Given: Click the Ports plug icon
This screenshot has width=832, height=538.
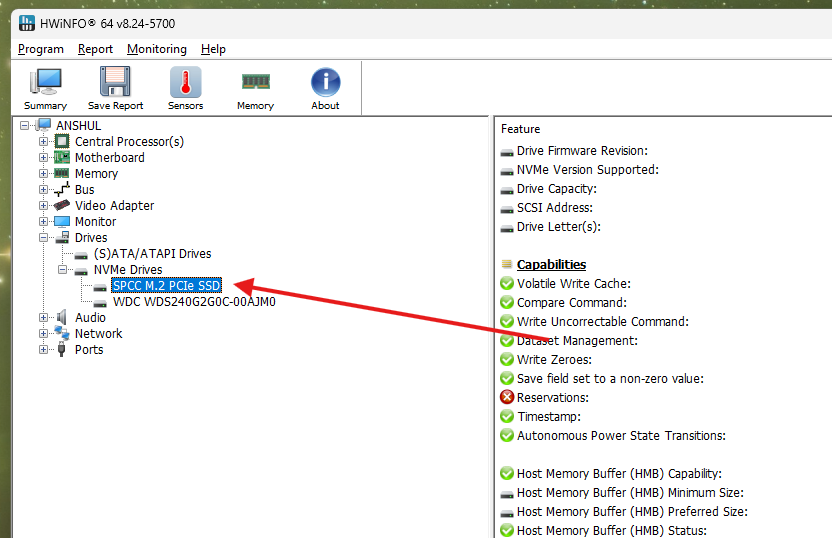Looking at the screenshot, I should click(x=62, y=349).
